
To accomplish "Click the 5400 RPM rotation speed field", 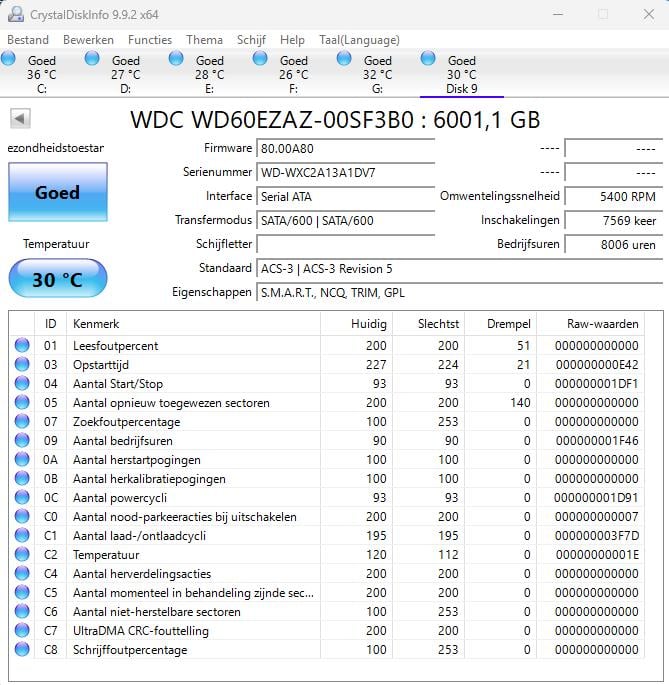I will pyautogui.click(x=614, y=197).
